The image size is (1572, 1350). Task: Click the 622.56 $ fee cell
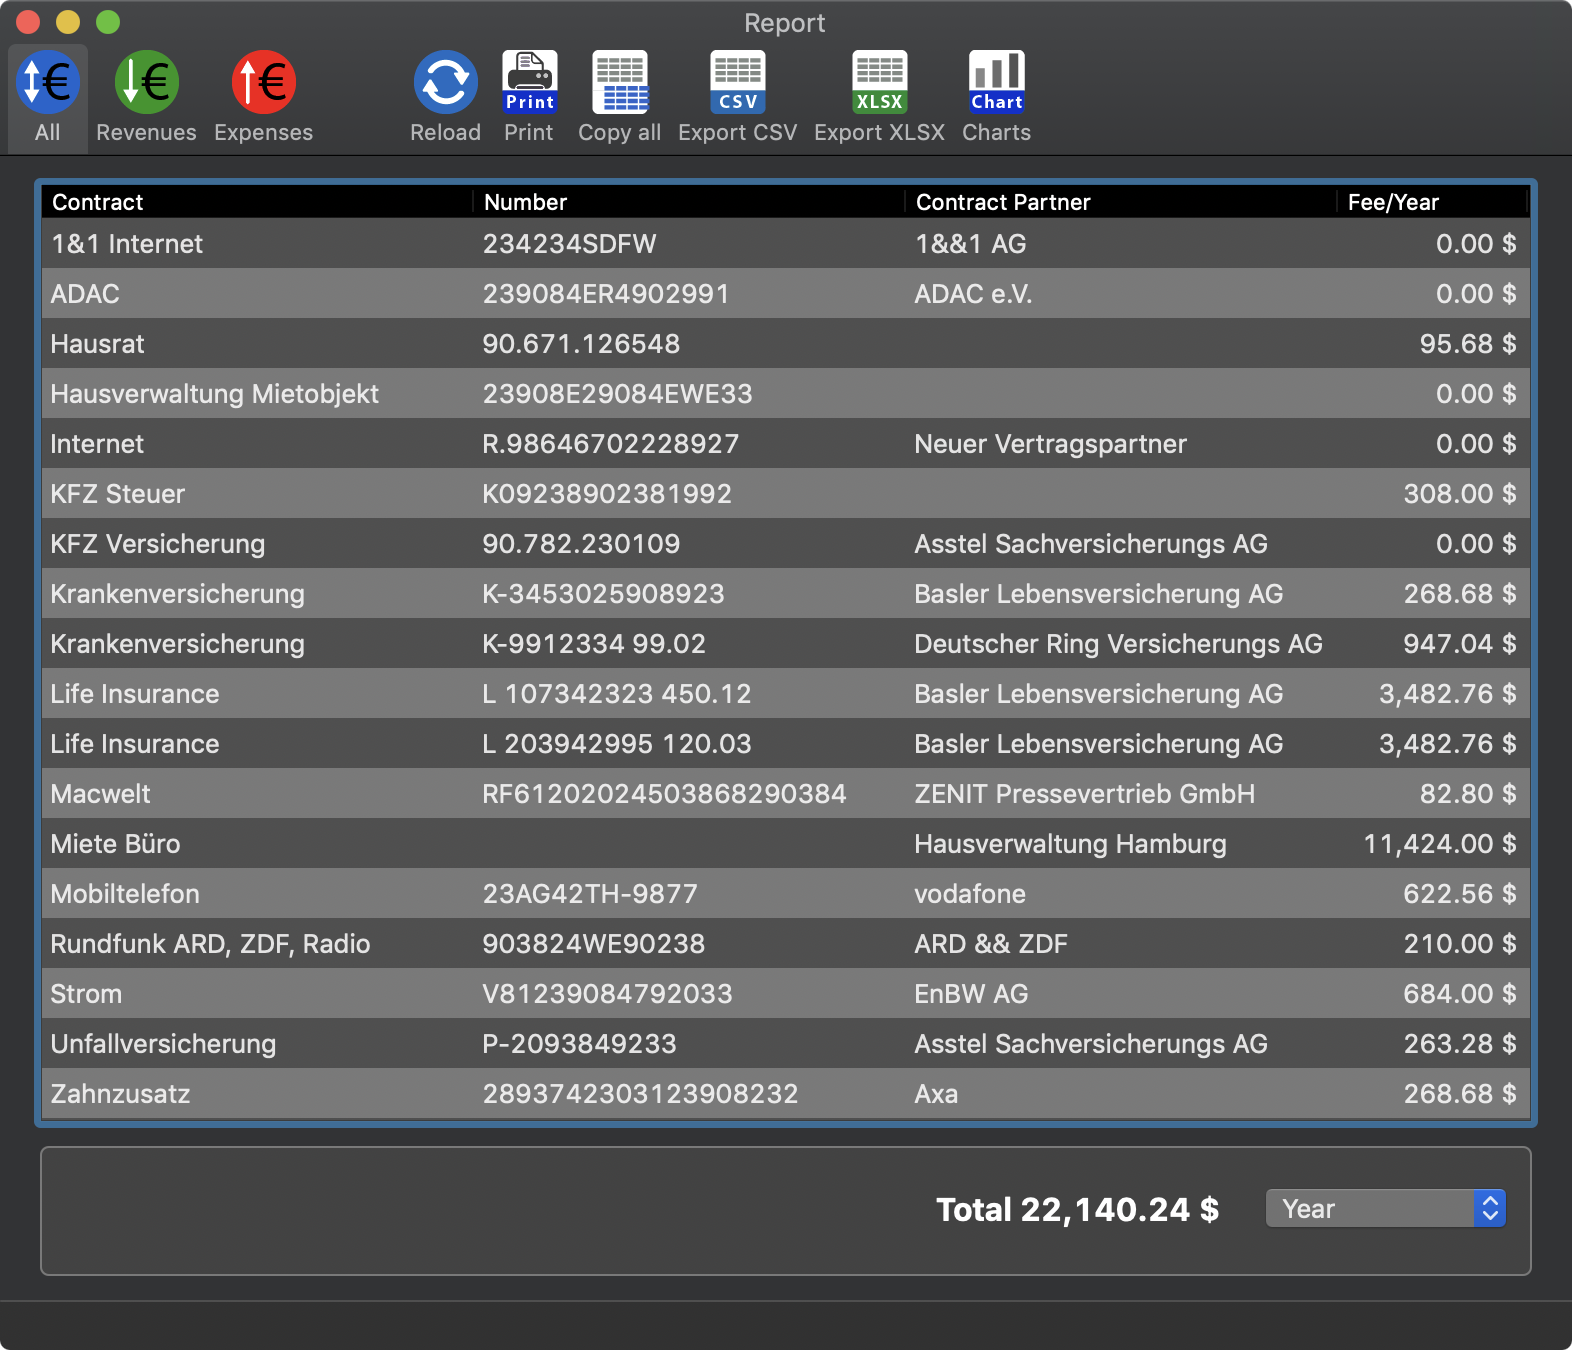click(1460, 894)
